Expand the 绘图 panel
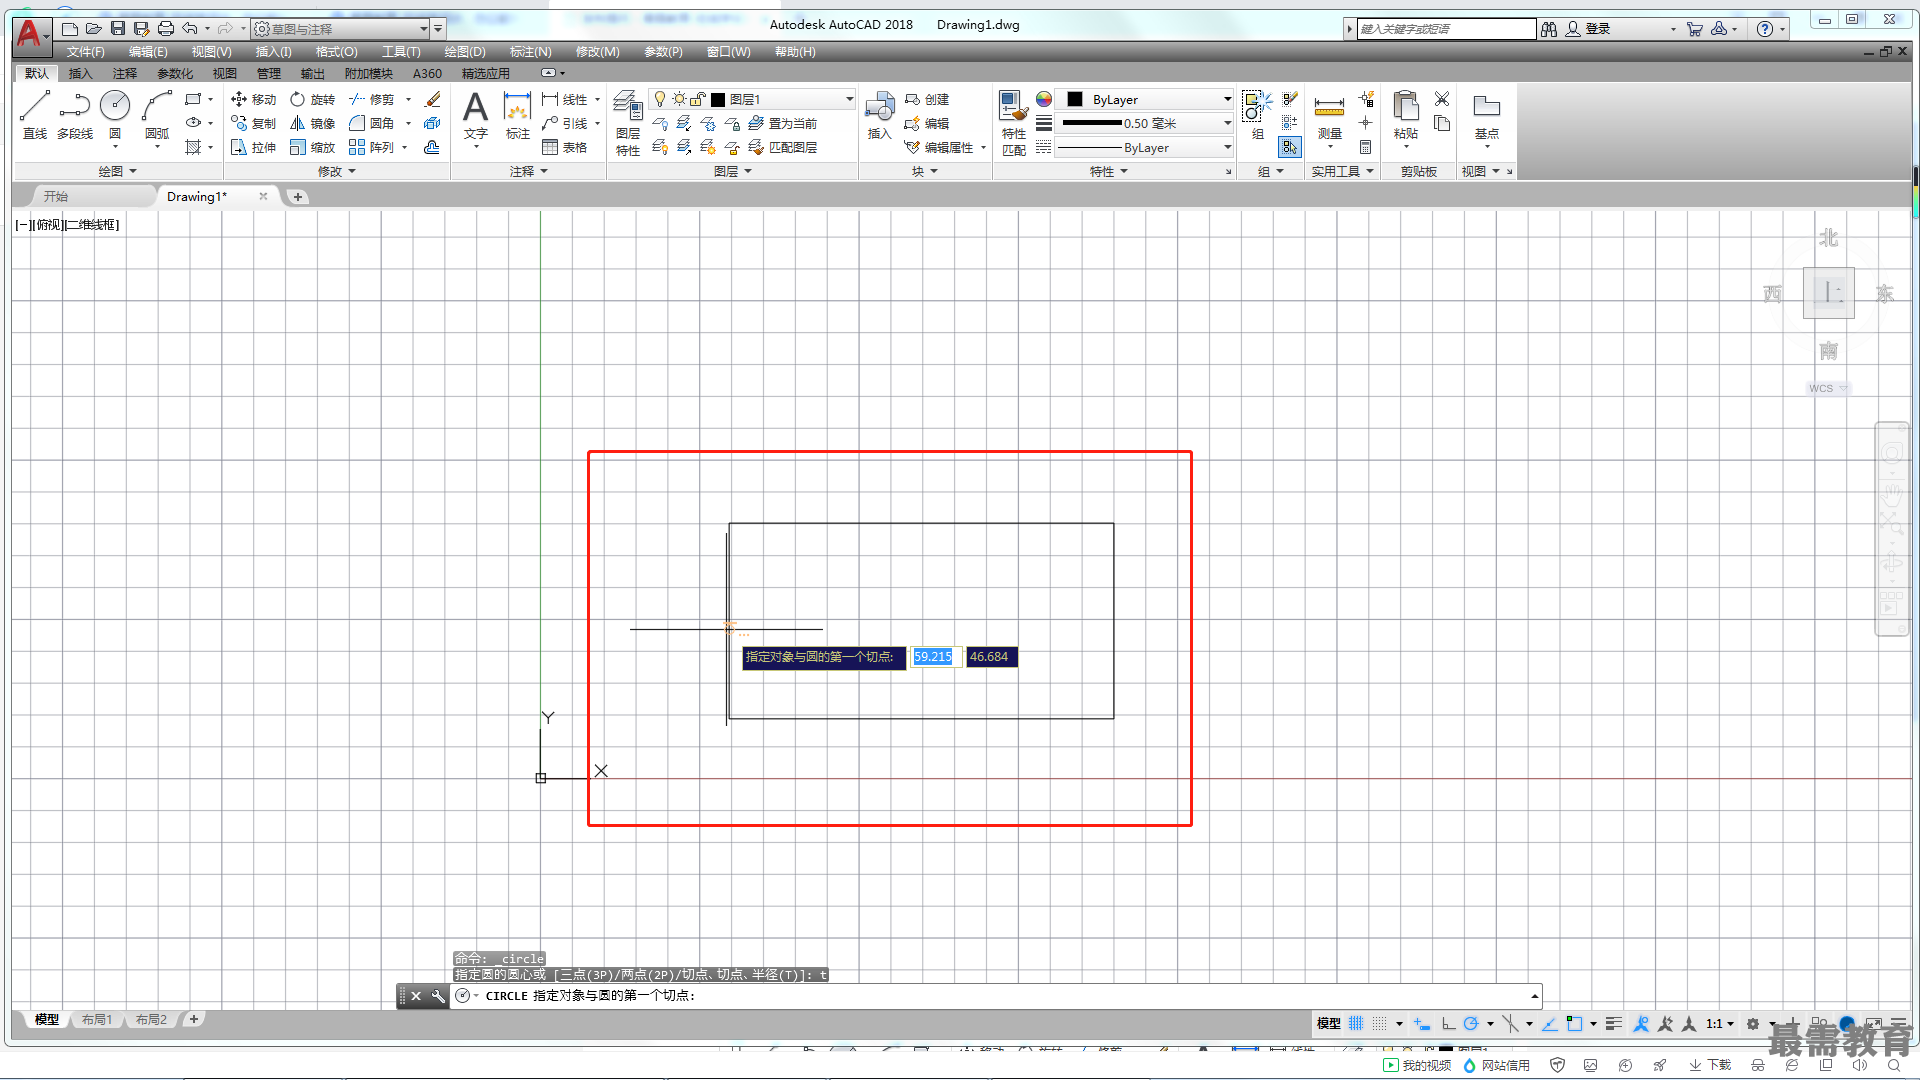Screen dimensions: 1920x1080 click(x=117, y=171)
